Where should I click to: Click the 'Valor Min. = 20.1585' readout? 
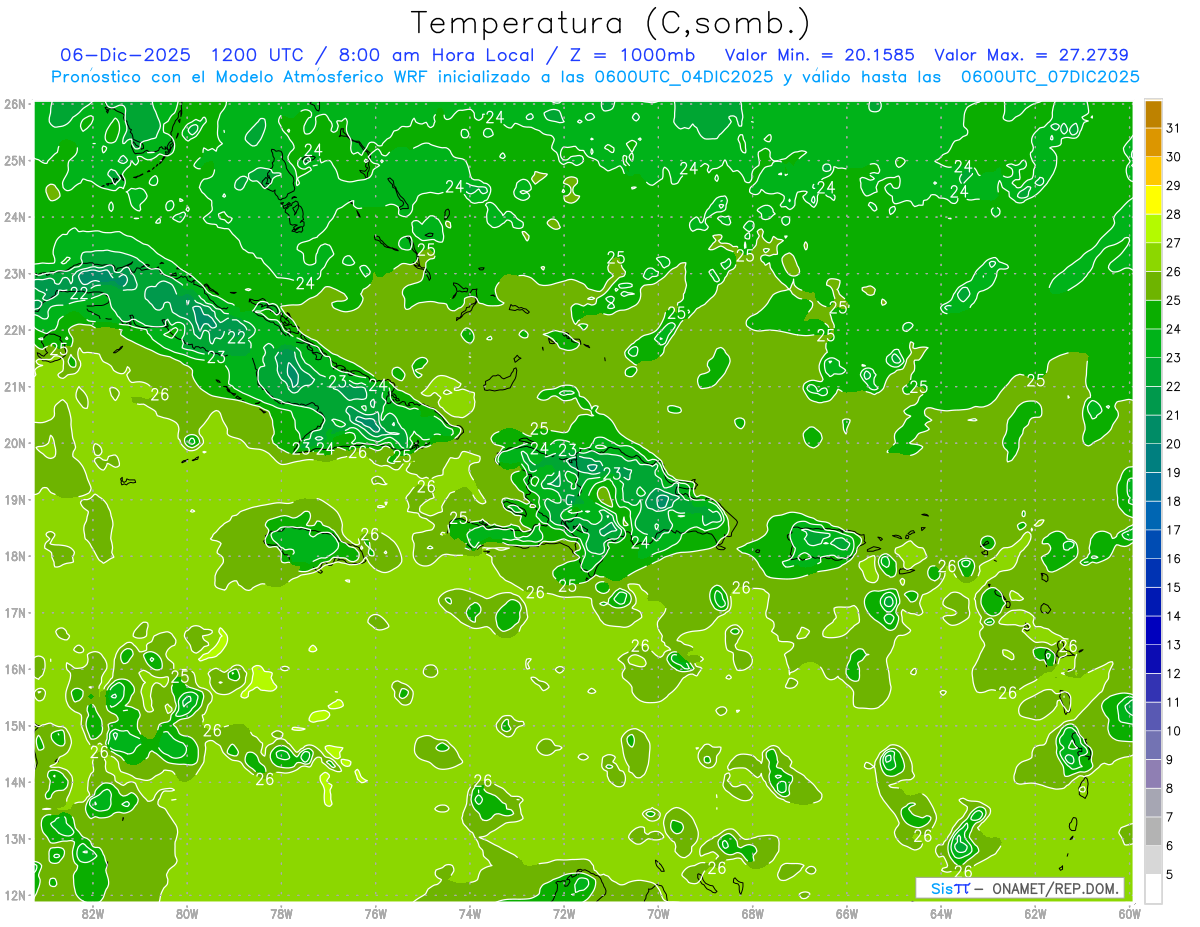click(819, 55)
